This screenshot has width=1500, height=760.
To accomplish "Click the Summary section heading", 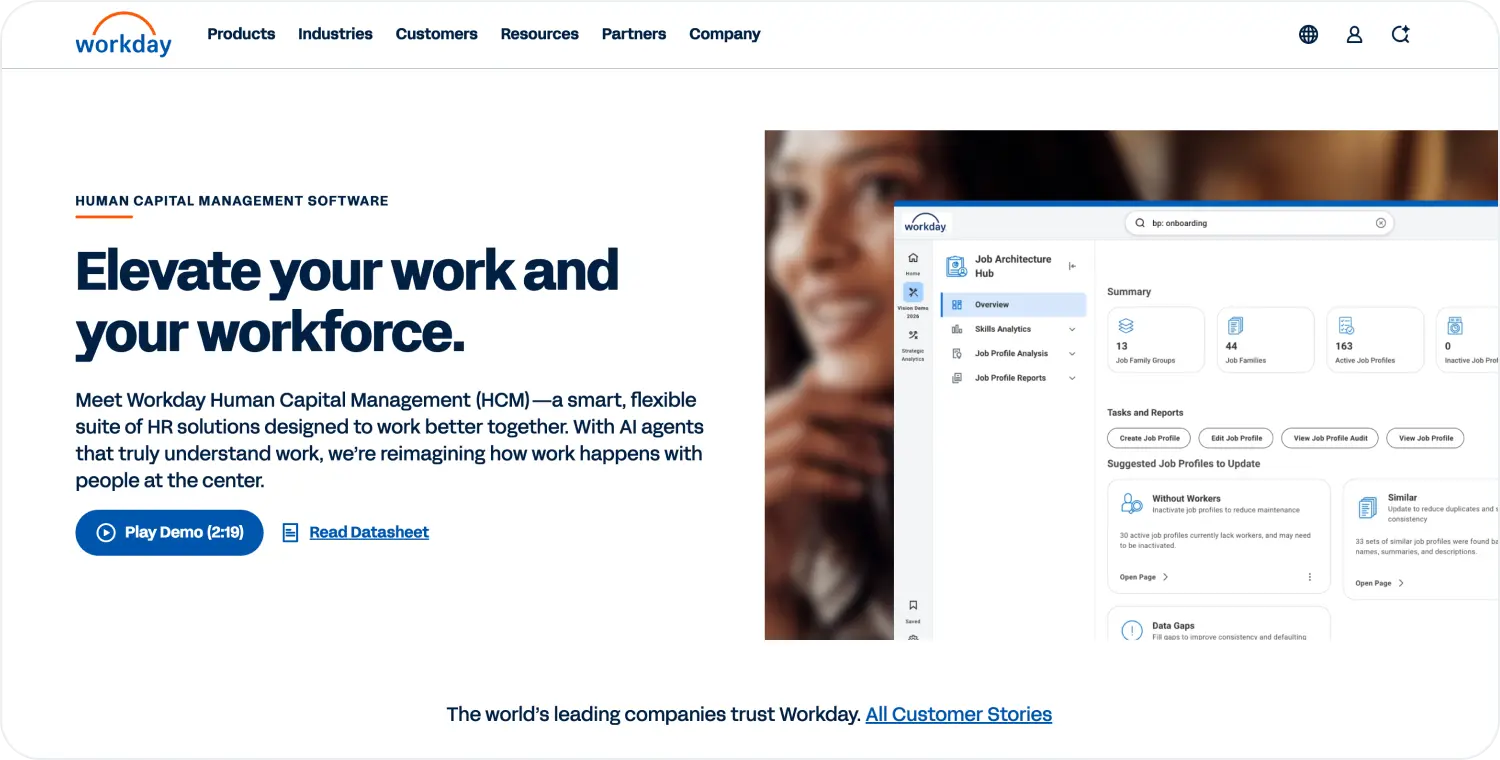I will pos(1129,292).
